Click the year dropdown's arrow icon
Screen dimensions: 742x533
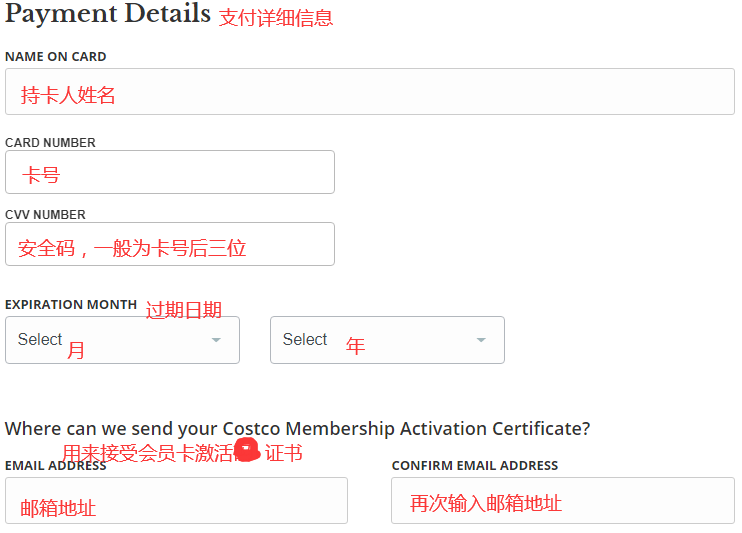click(x=481, y=340)
